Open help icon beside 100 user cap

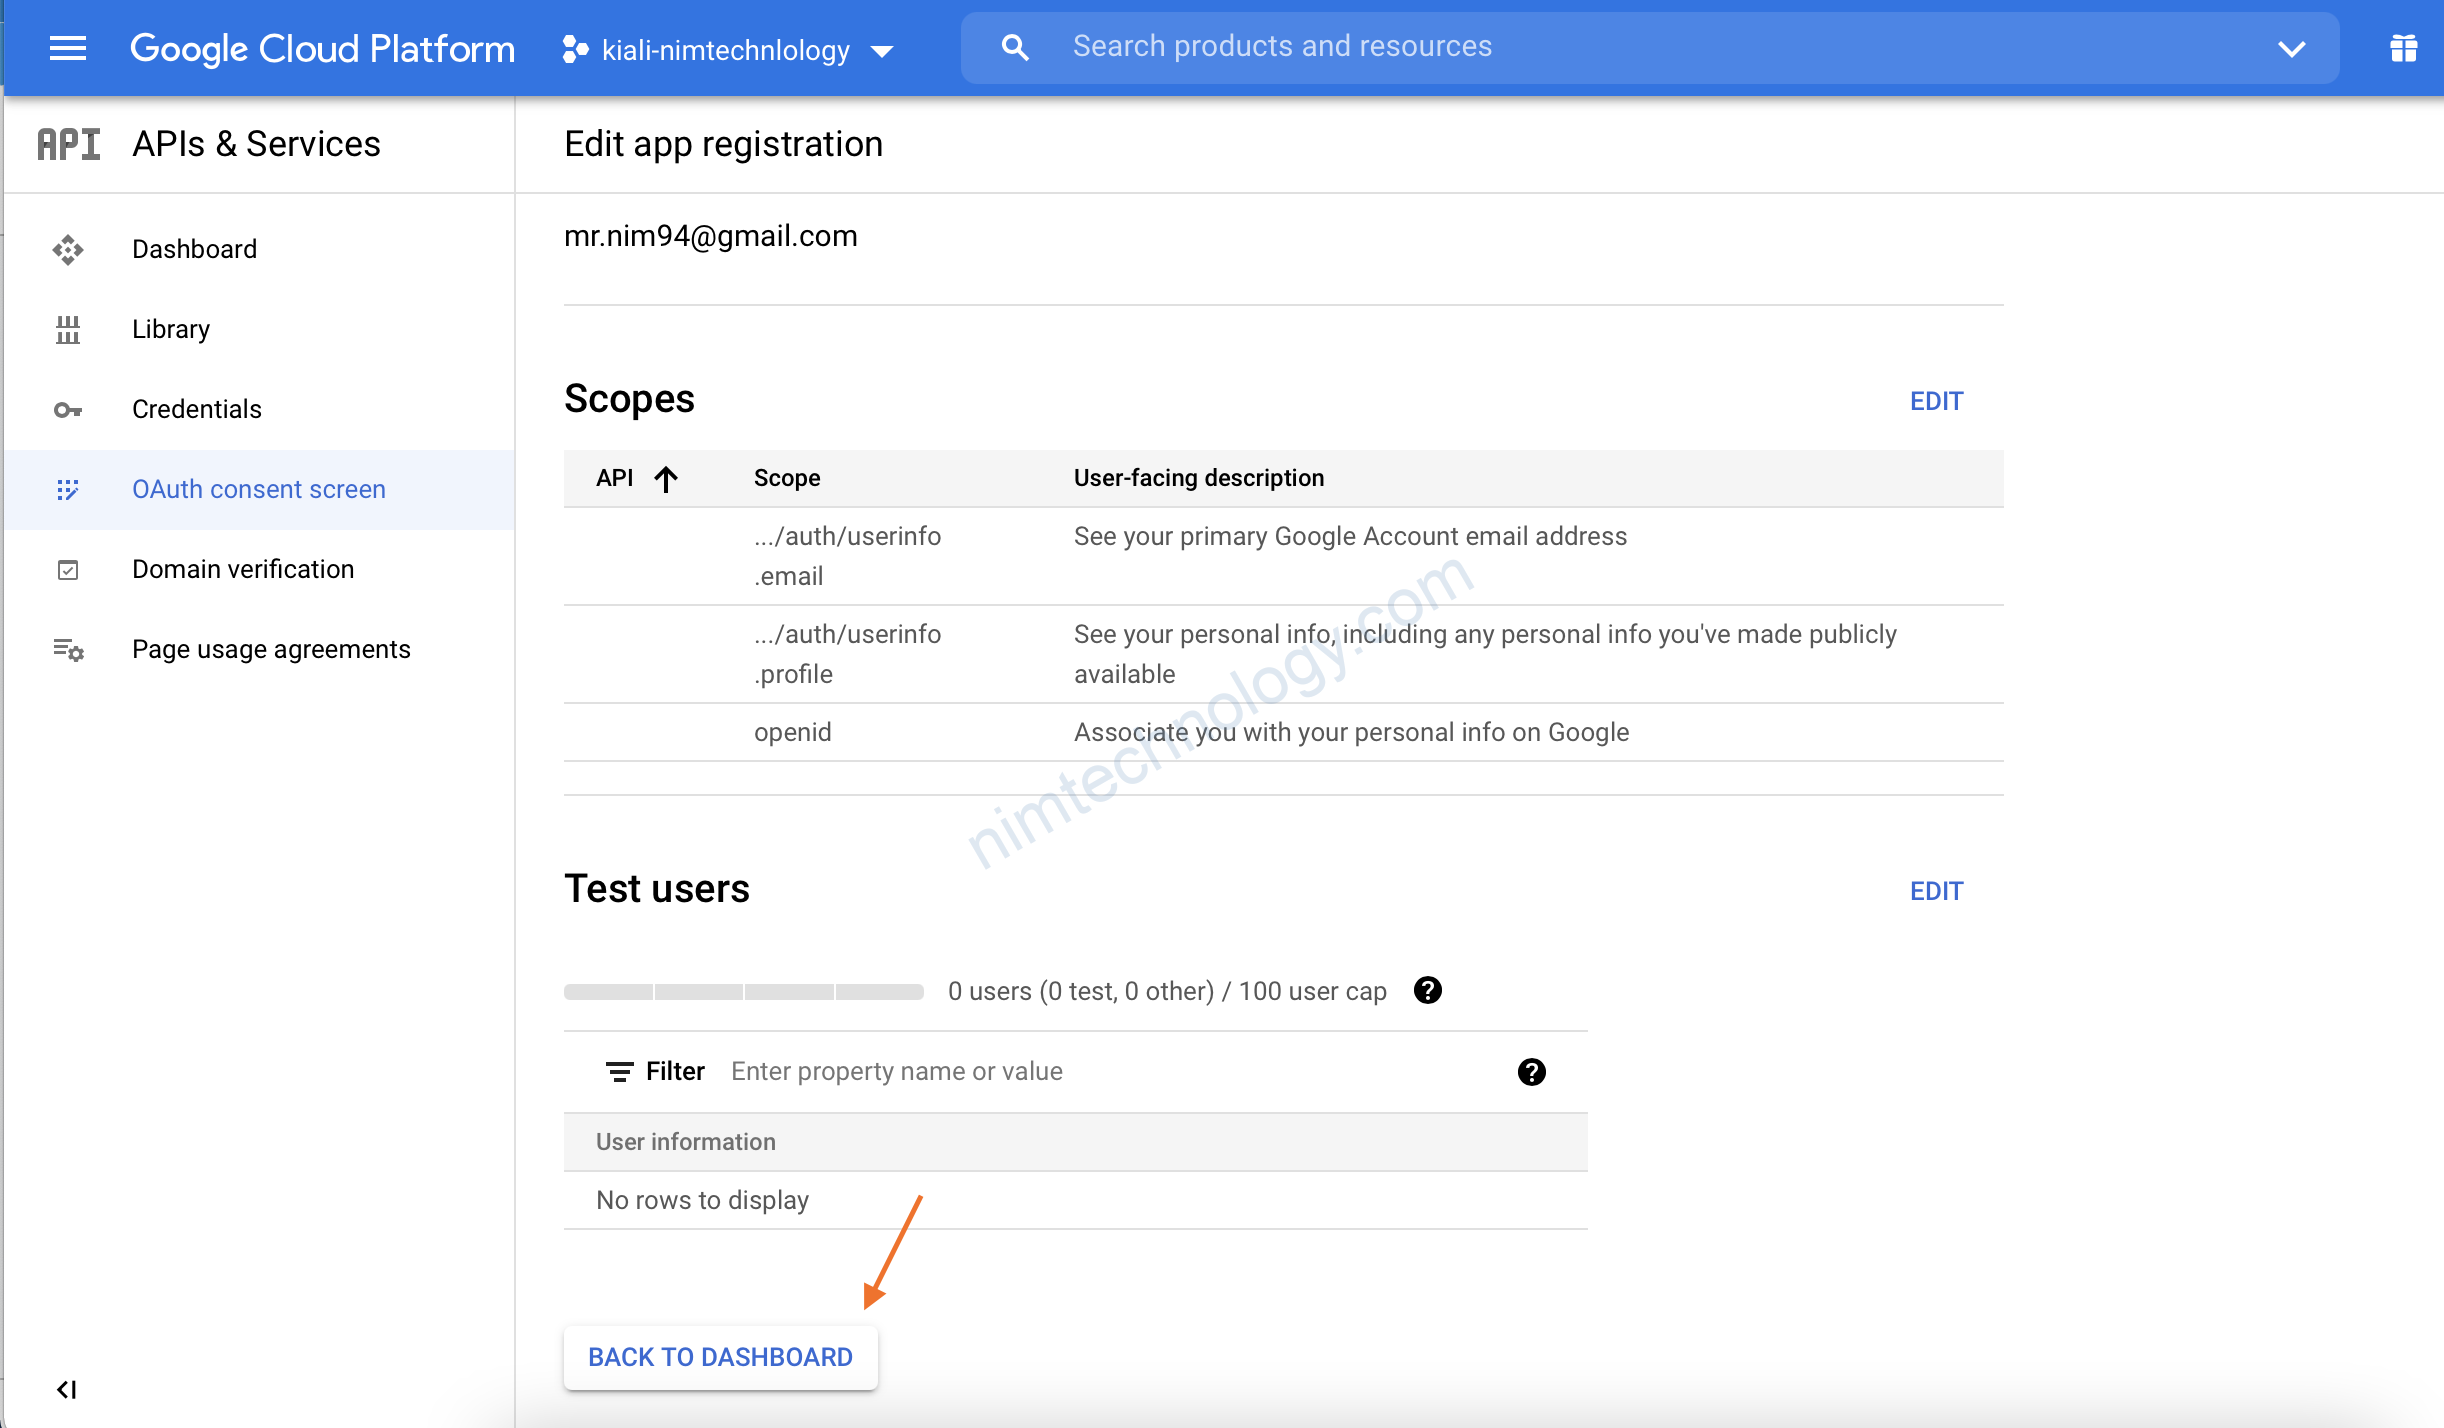(x=1427, y=990)
